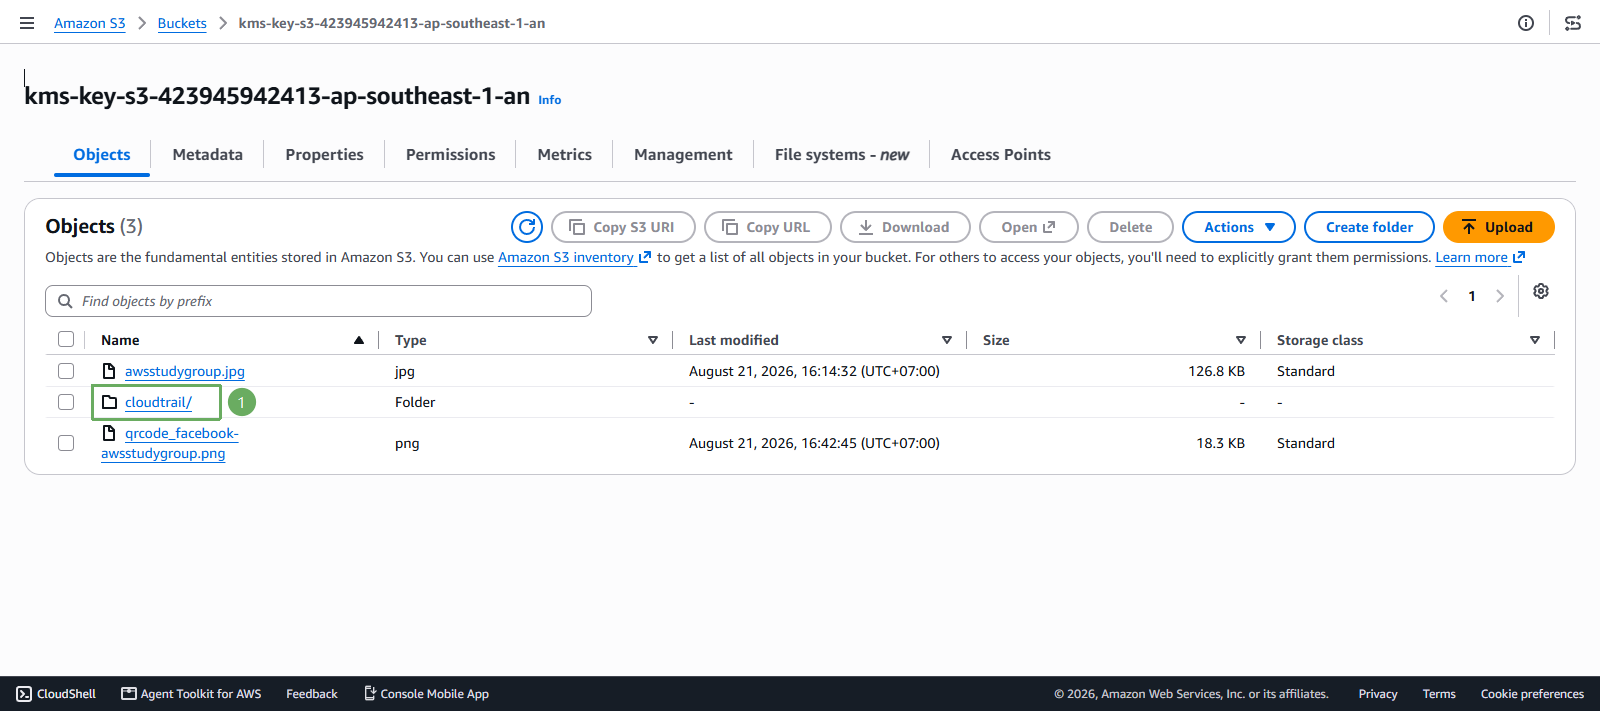The image size is (1600, 711).
Task: Select all objects checkbox in header
Action: 66,340
